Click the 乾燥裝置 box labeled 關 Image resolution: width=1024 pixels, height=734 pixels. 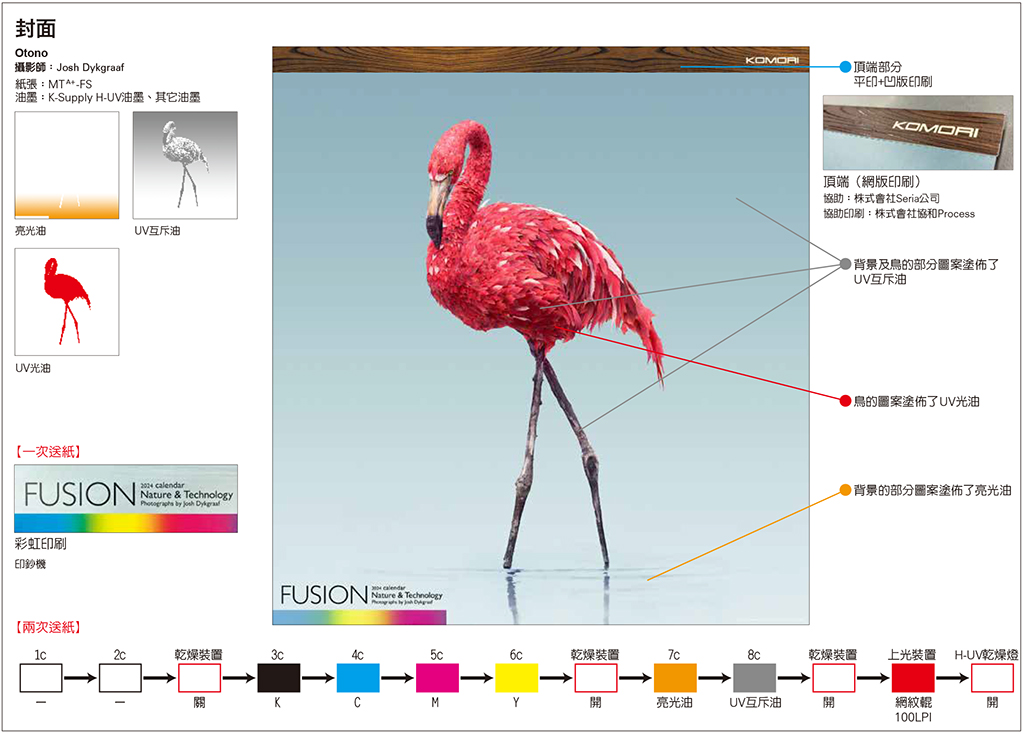(x=200, y=679)
